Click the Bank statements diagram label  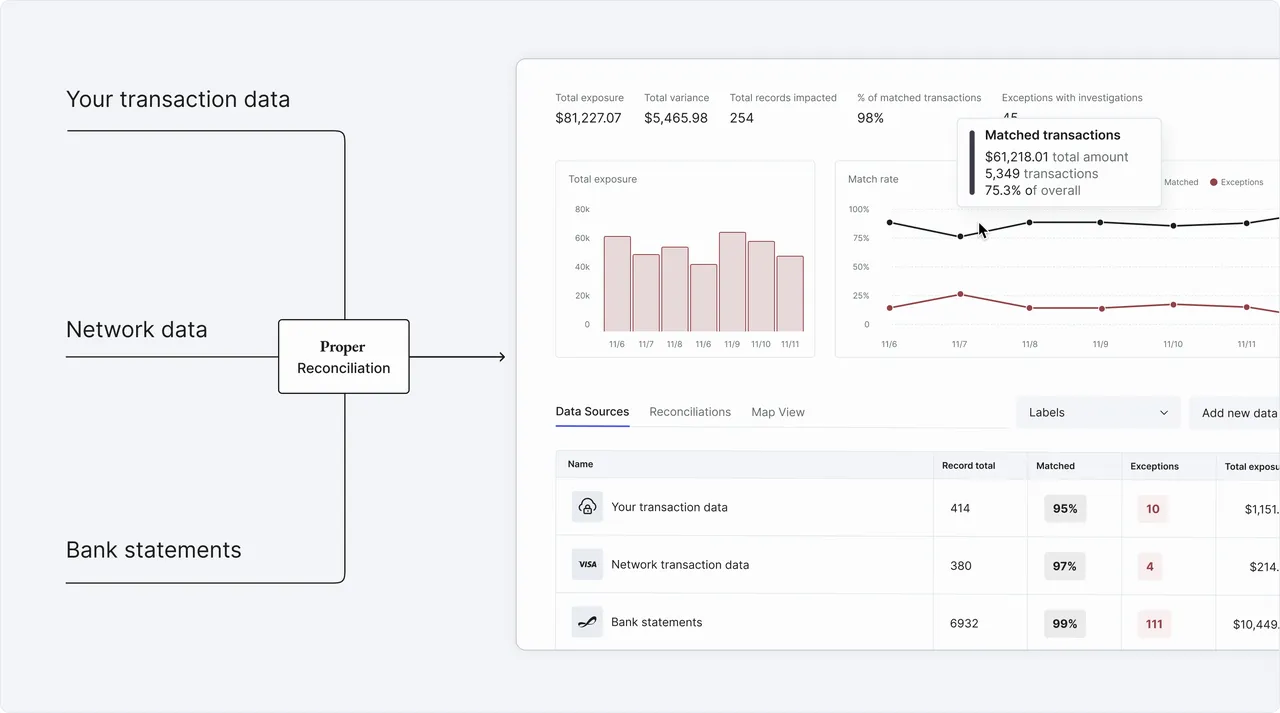(153, 550)
